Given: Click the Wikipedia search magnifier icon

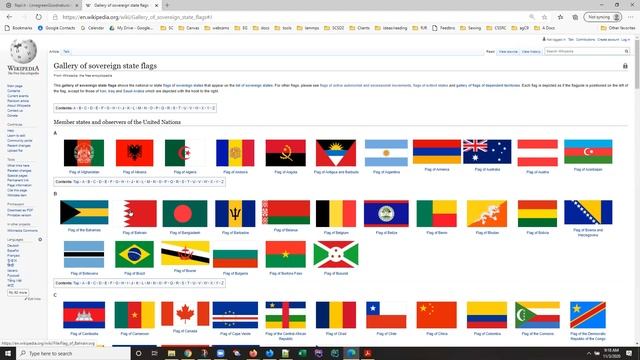Looking at the screenshot, I should point(626,51).
